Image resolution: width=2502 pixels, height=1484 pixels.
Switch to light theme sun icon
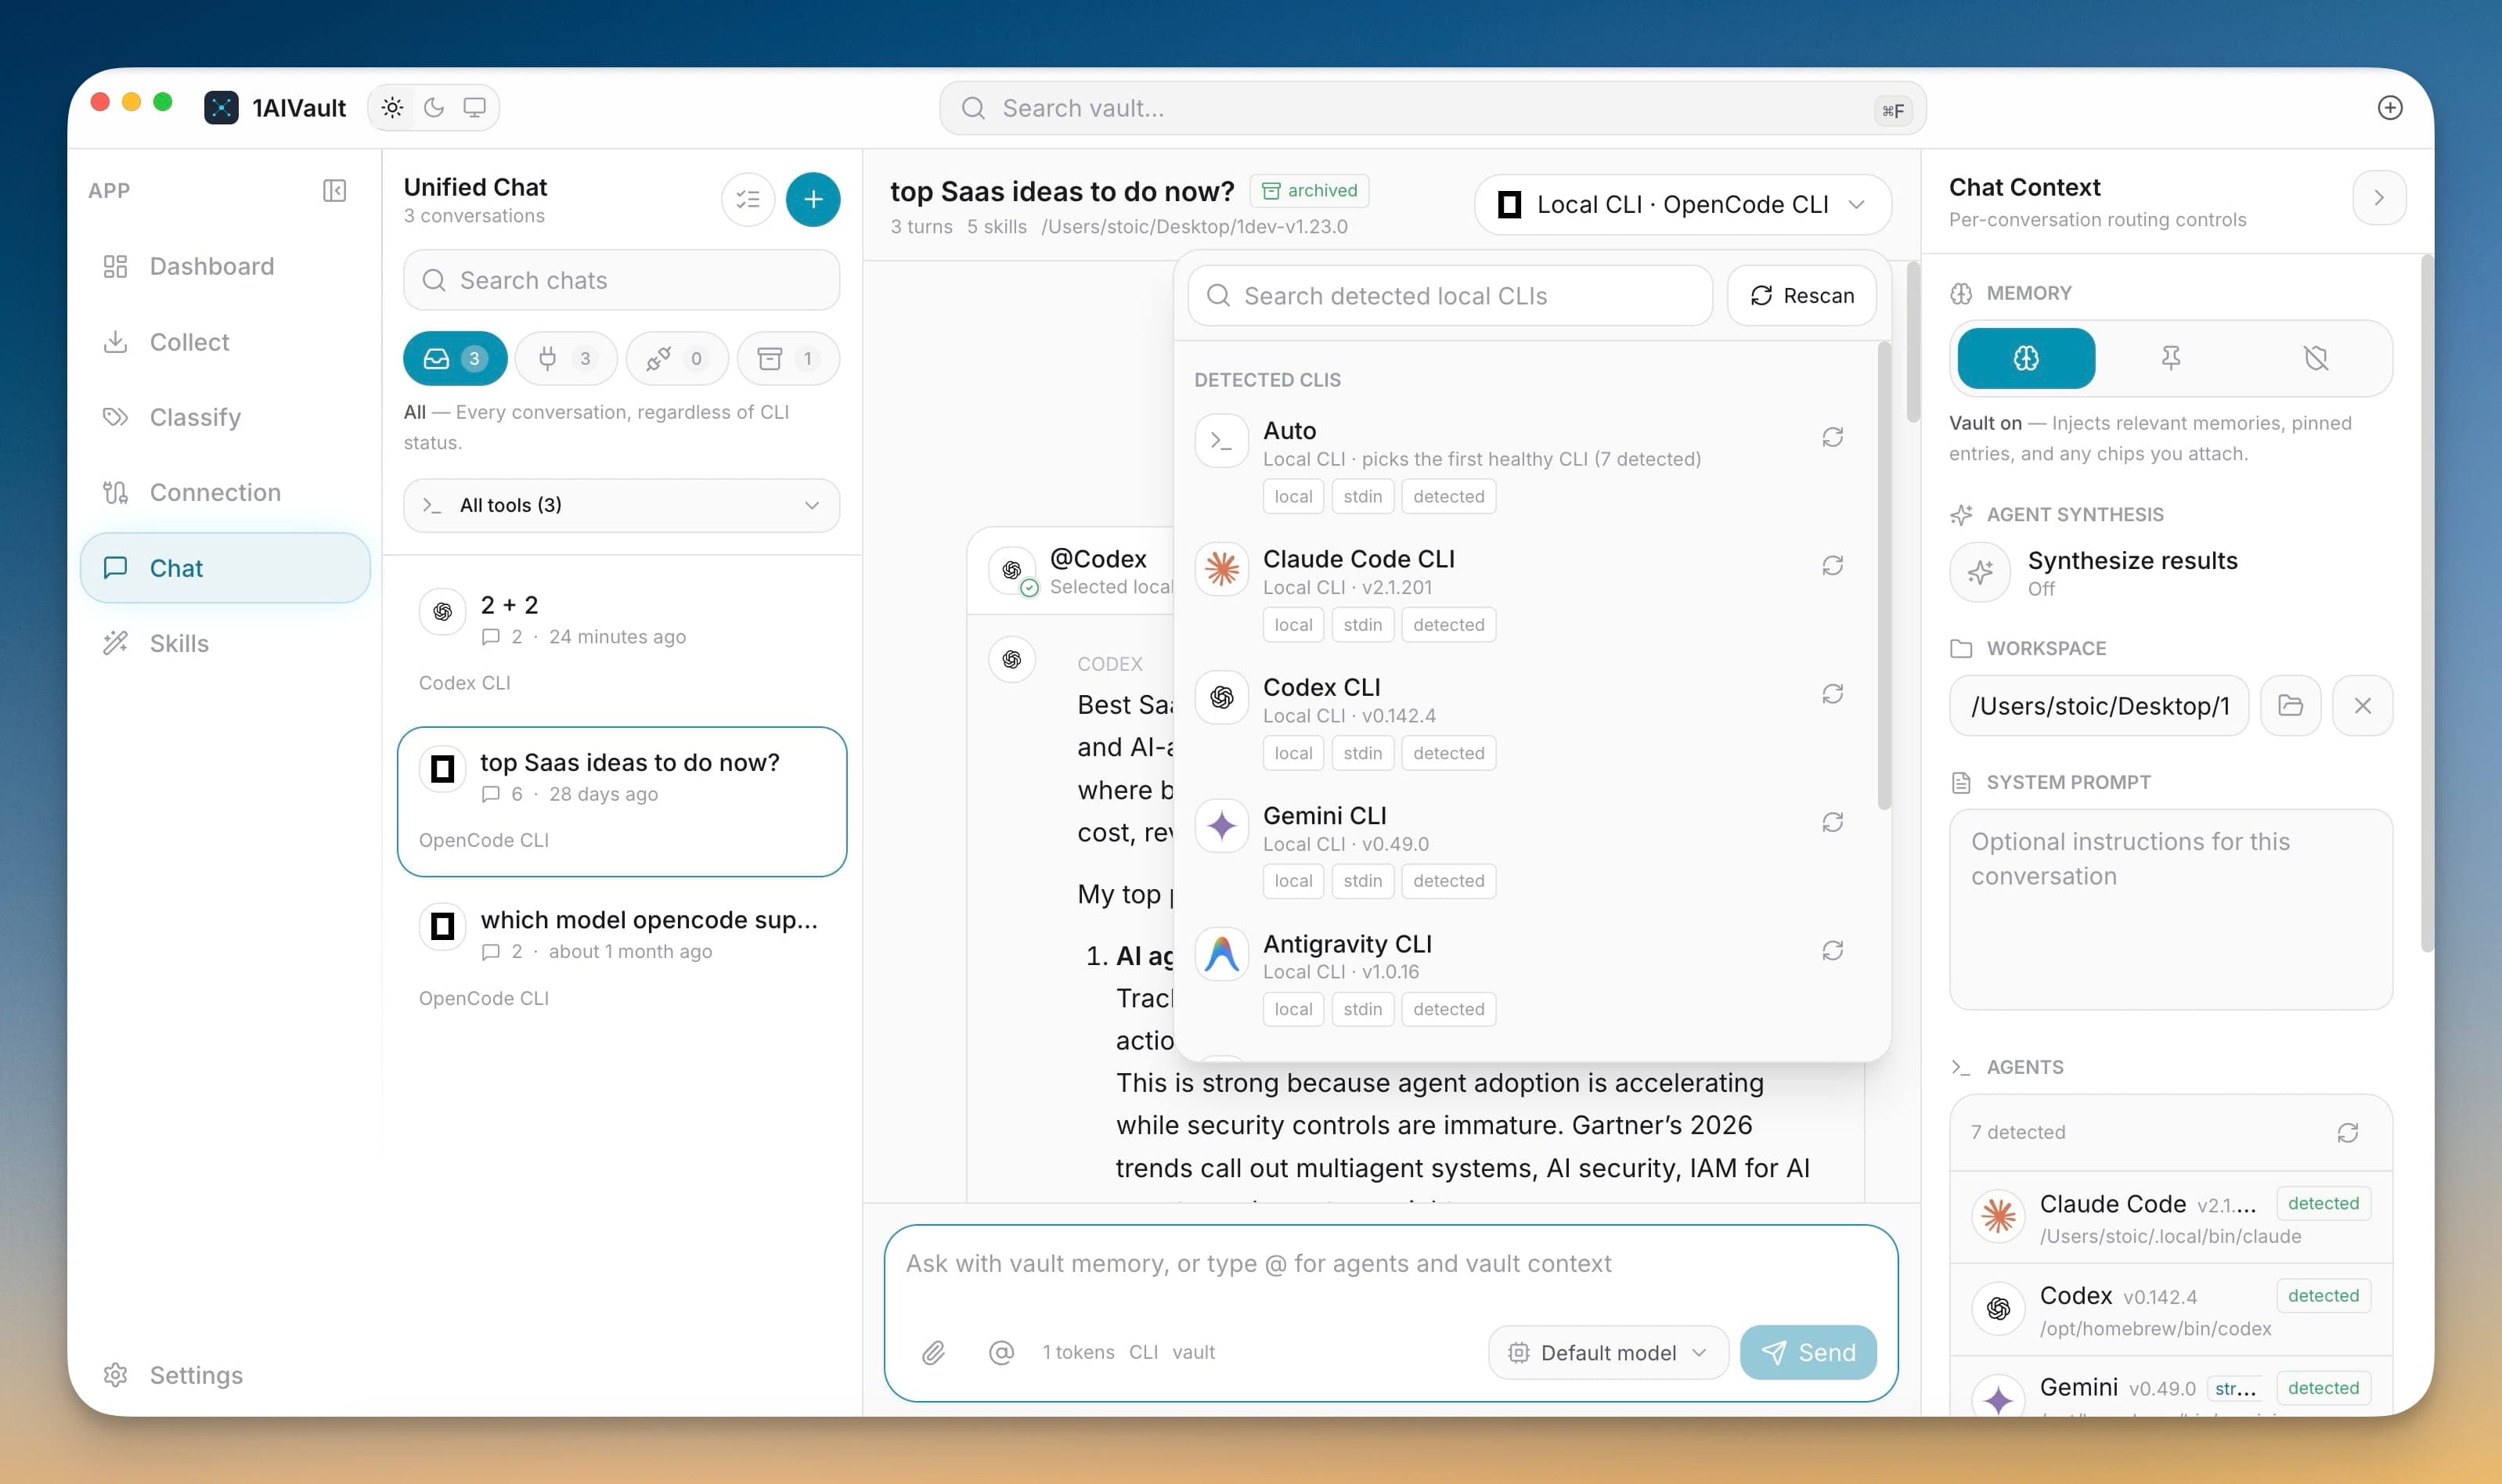392,107
